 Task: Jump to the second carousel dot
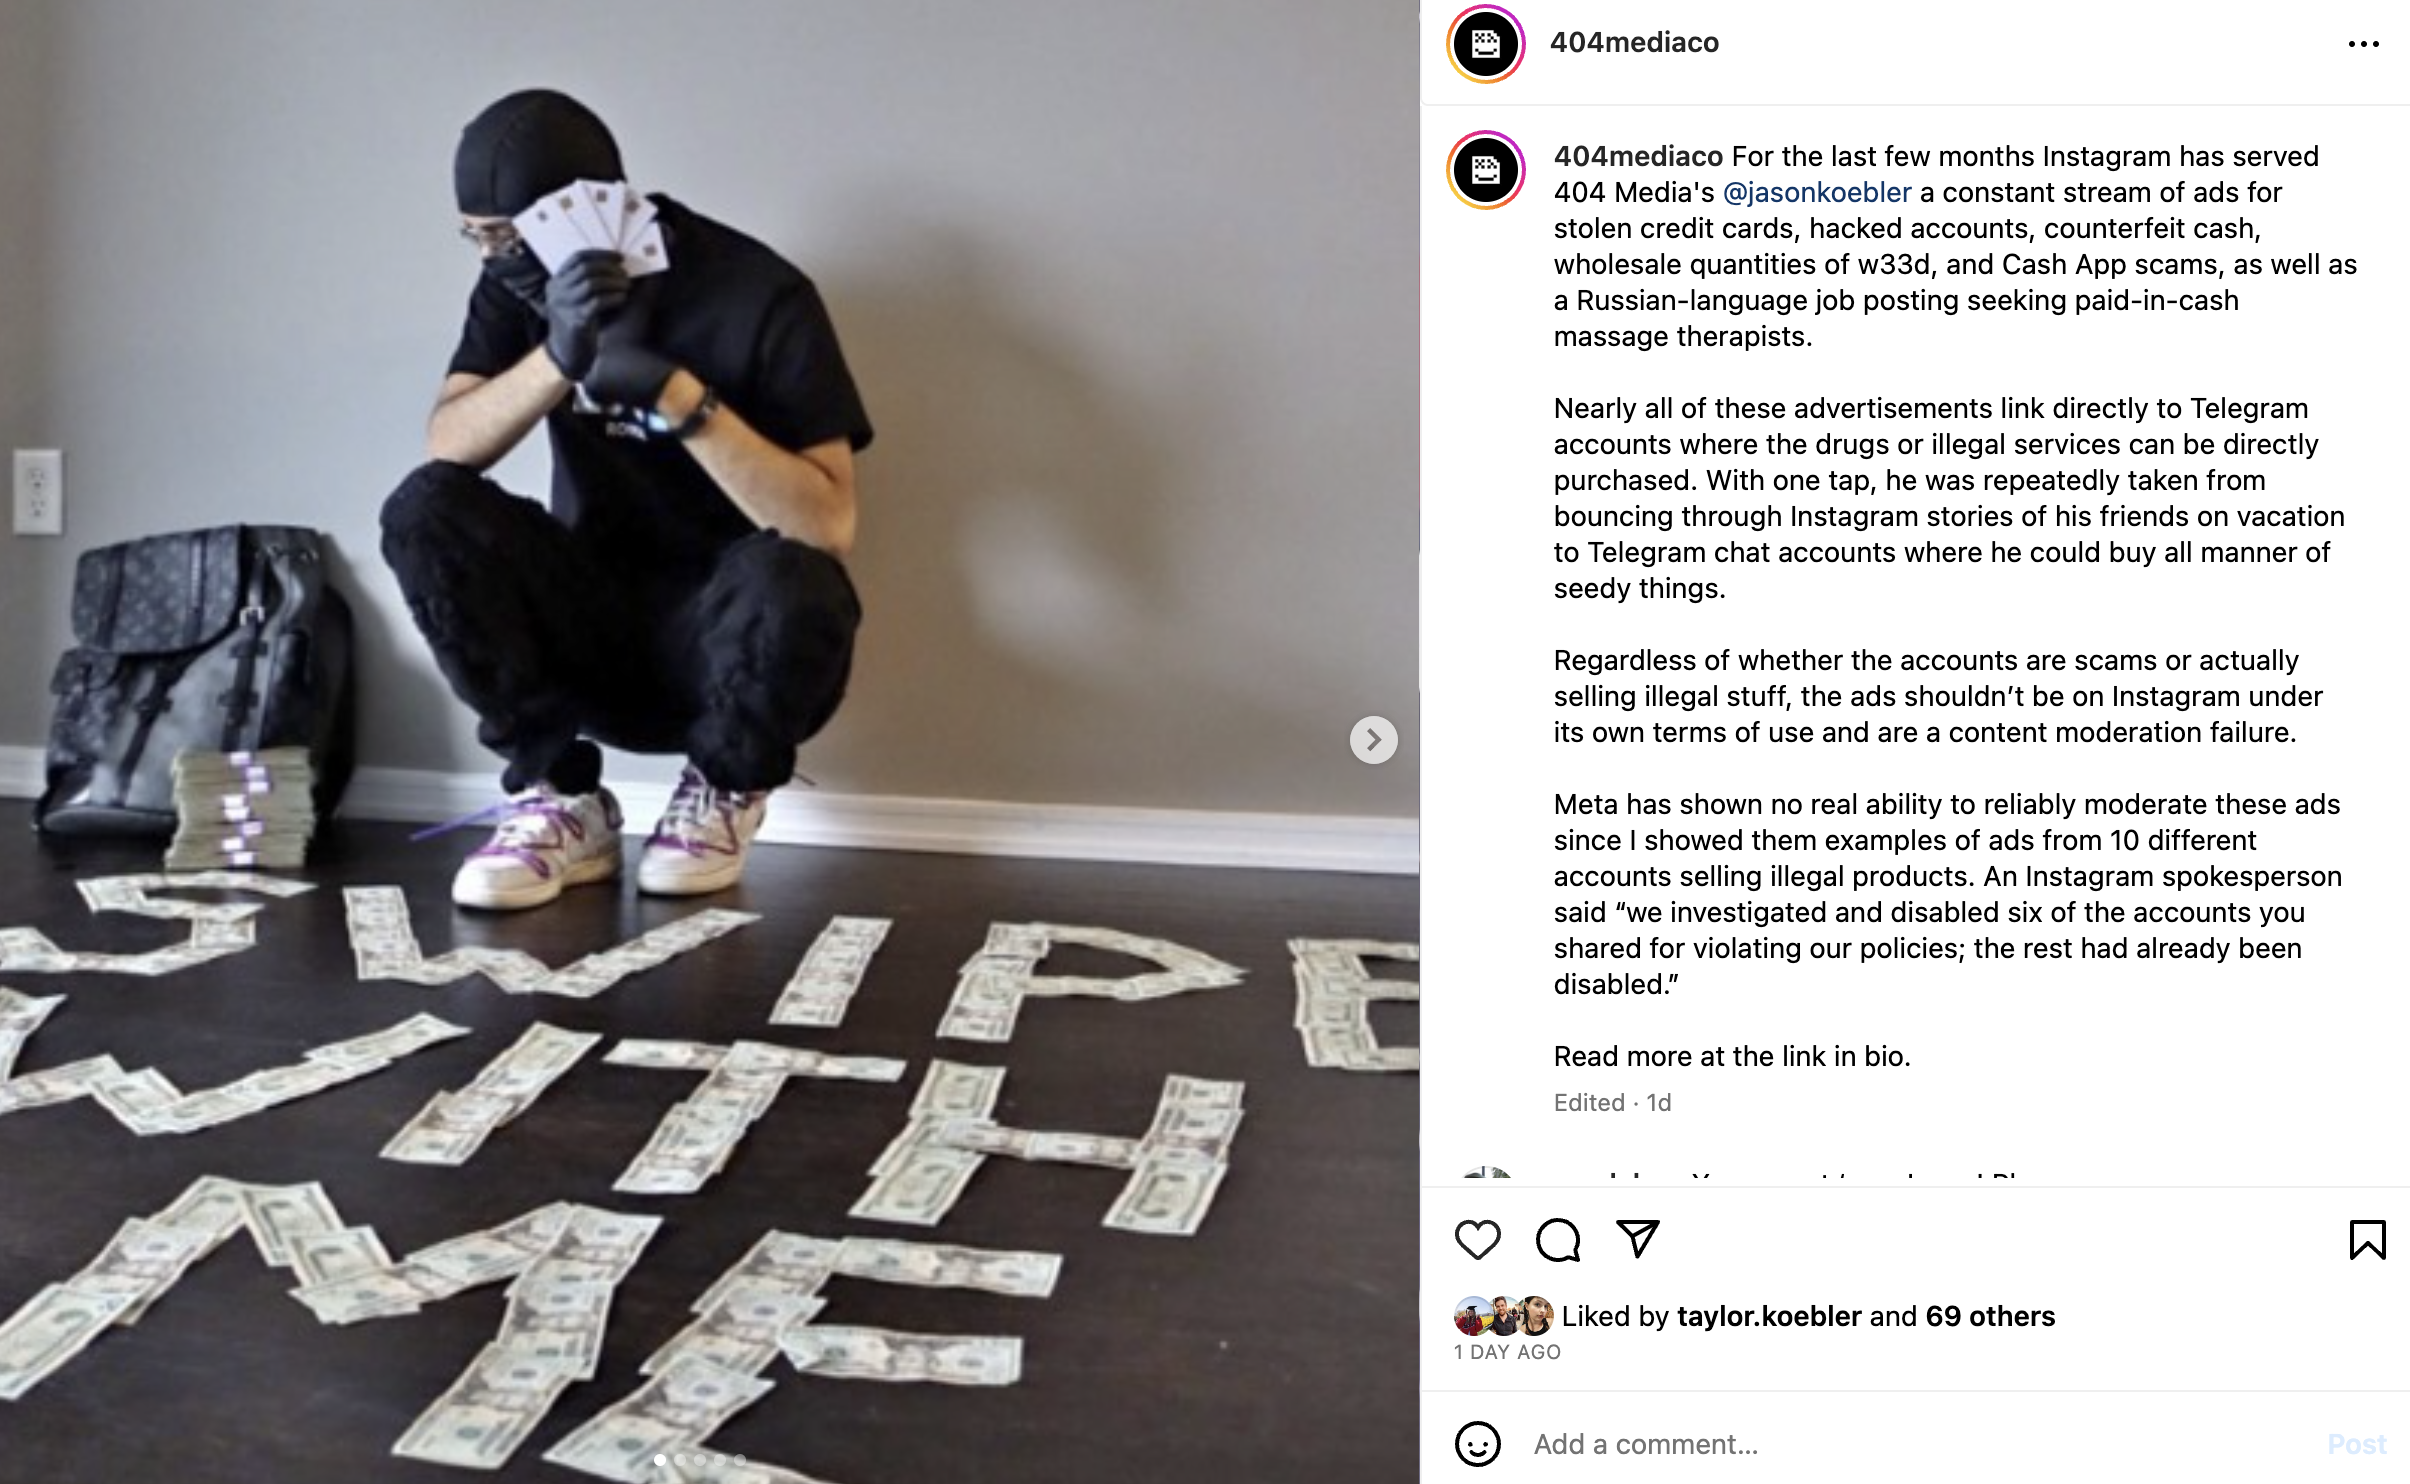coord(680,1460)
